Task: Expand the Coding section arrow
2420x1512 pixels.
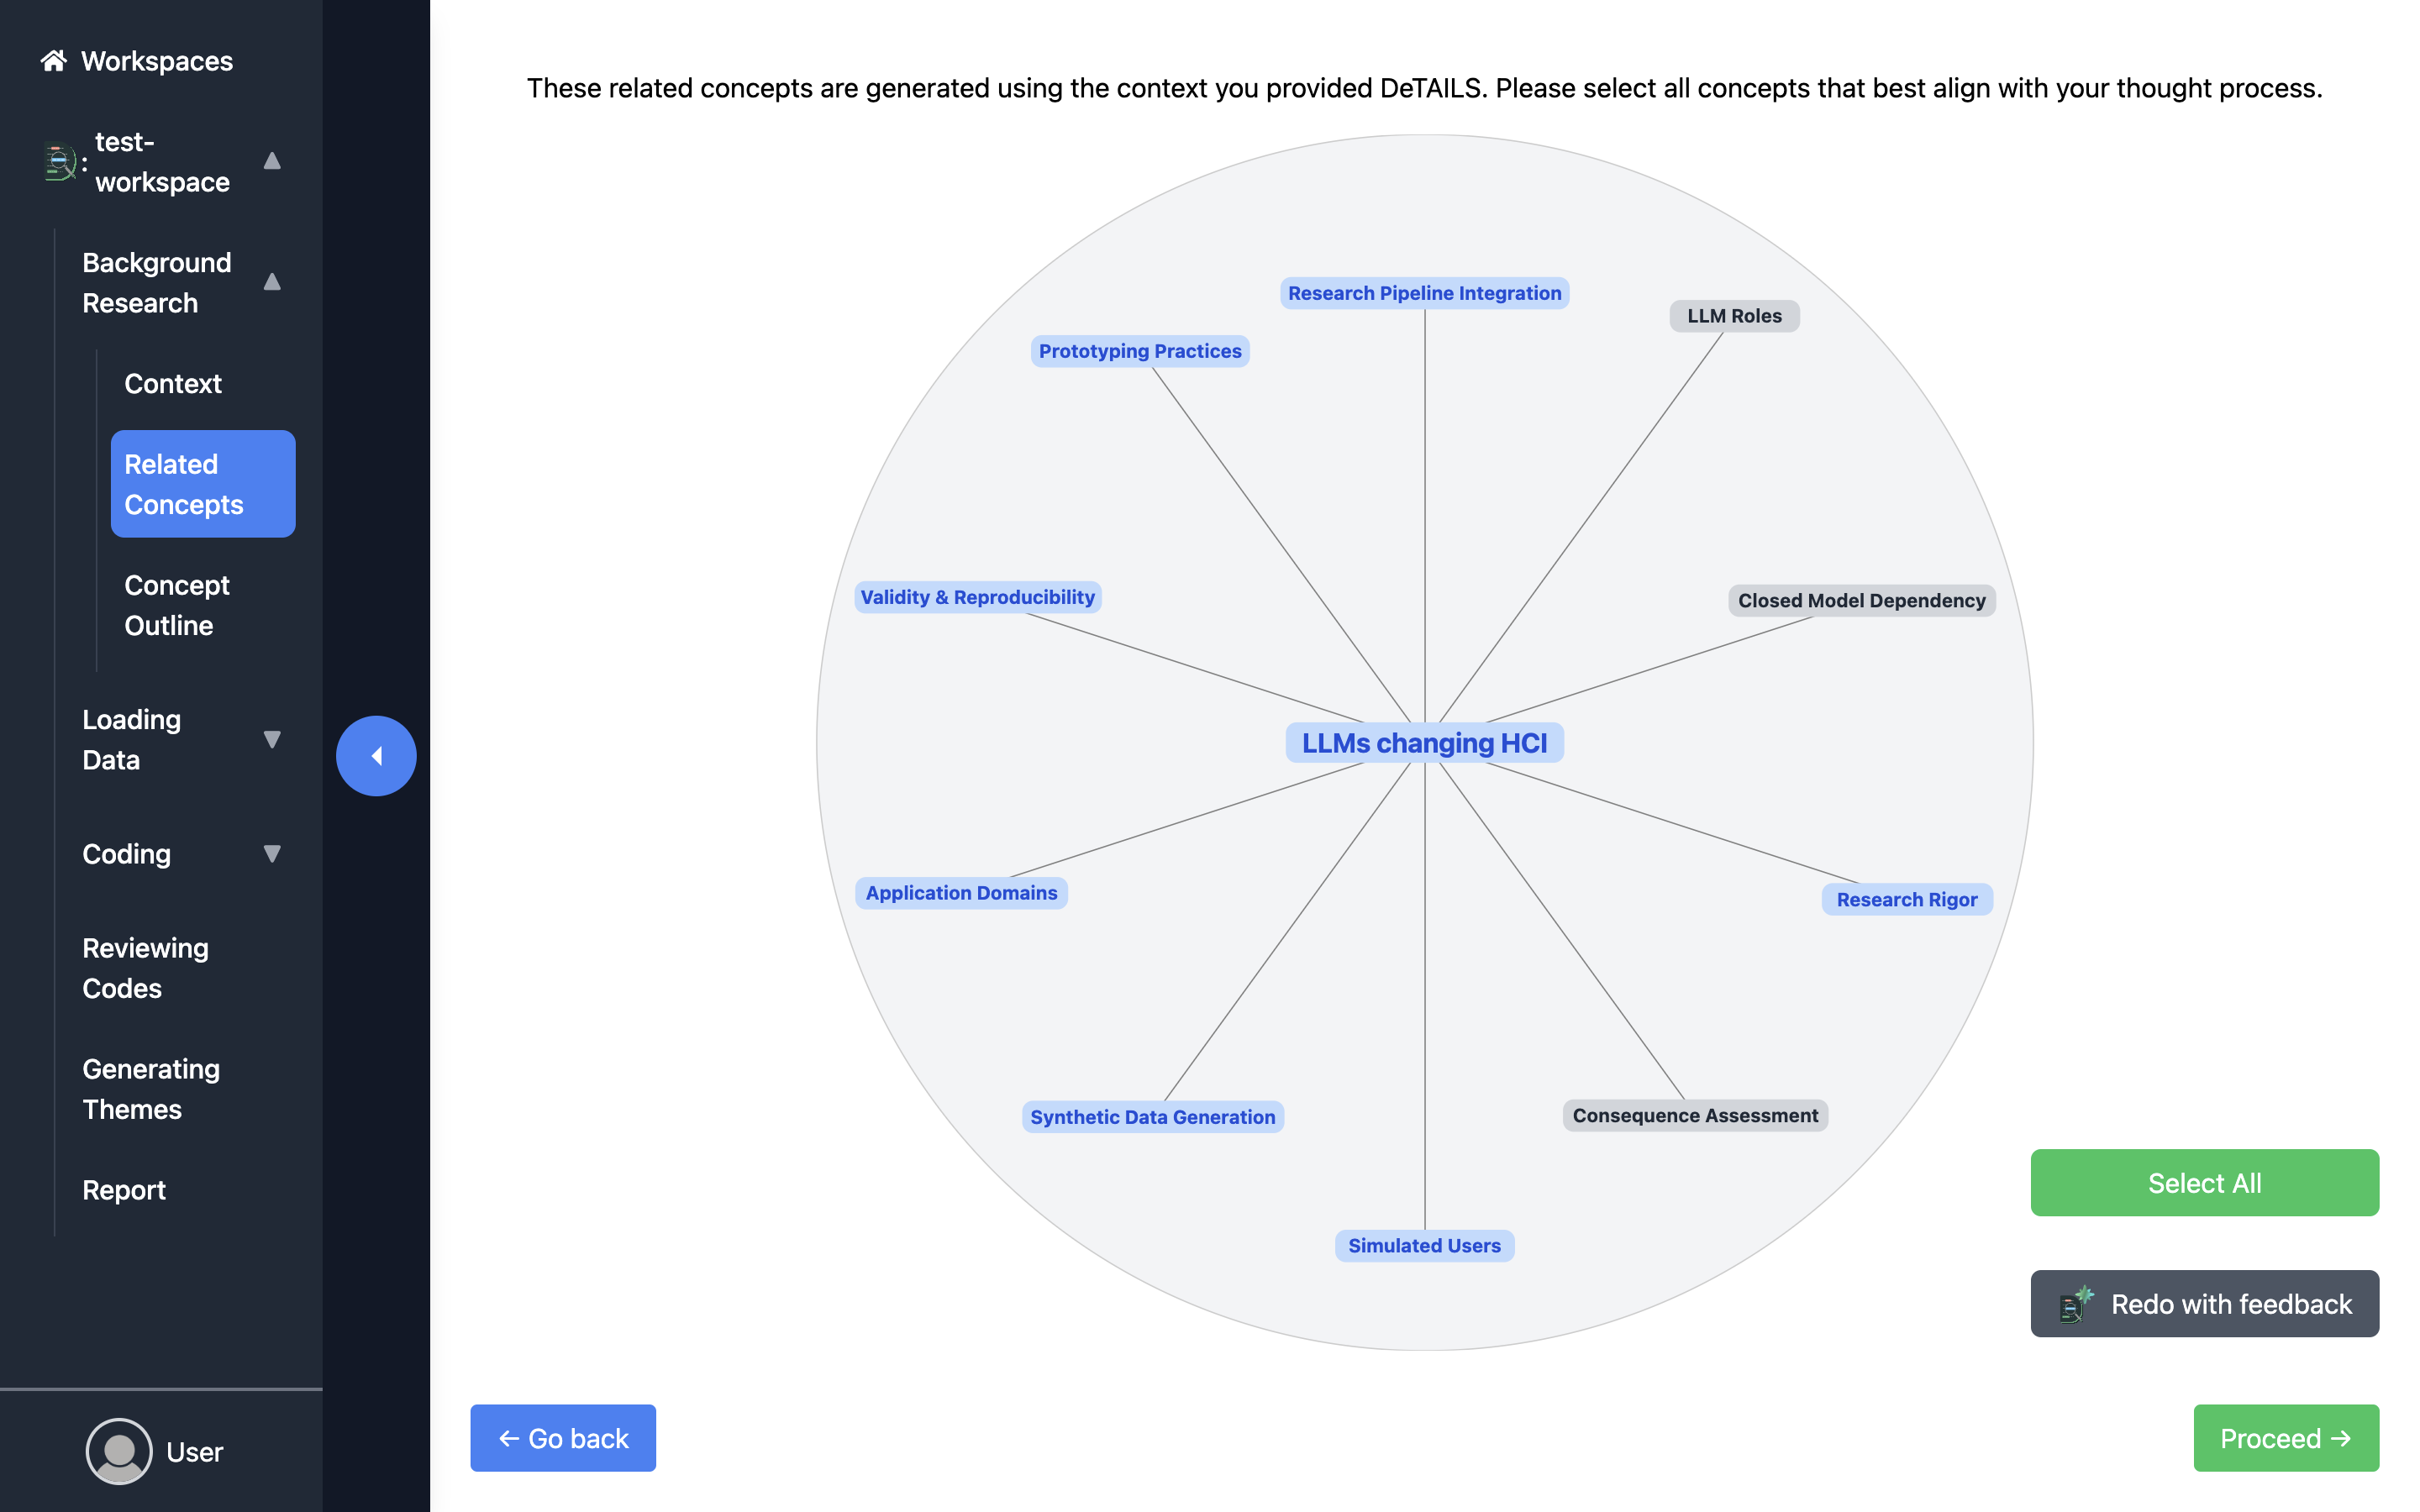Action: click(x=272, y=854)
